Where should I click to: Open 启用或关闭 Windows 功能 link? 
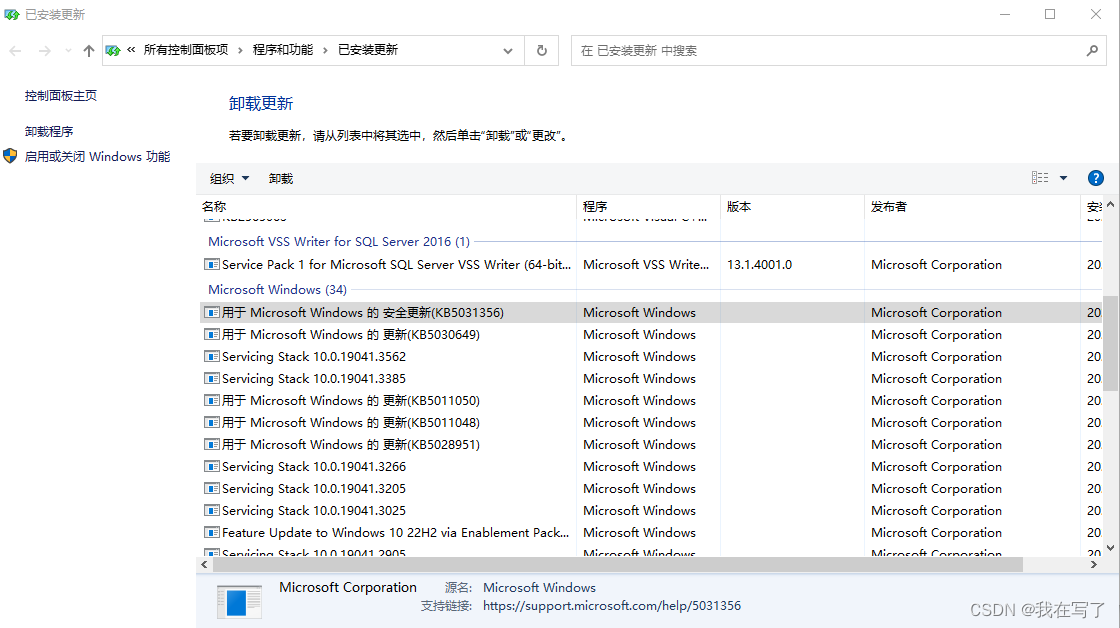pos(97,156)
